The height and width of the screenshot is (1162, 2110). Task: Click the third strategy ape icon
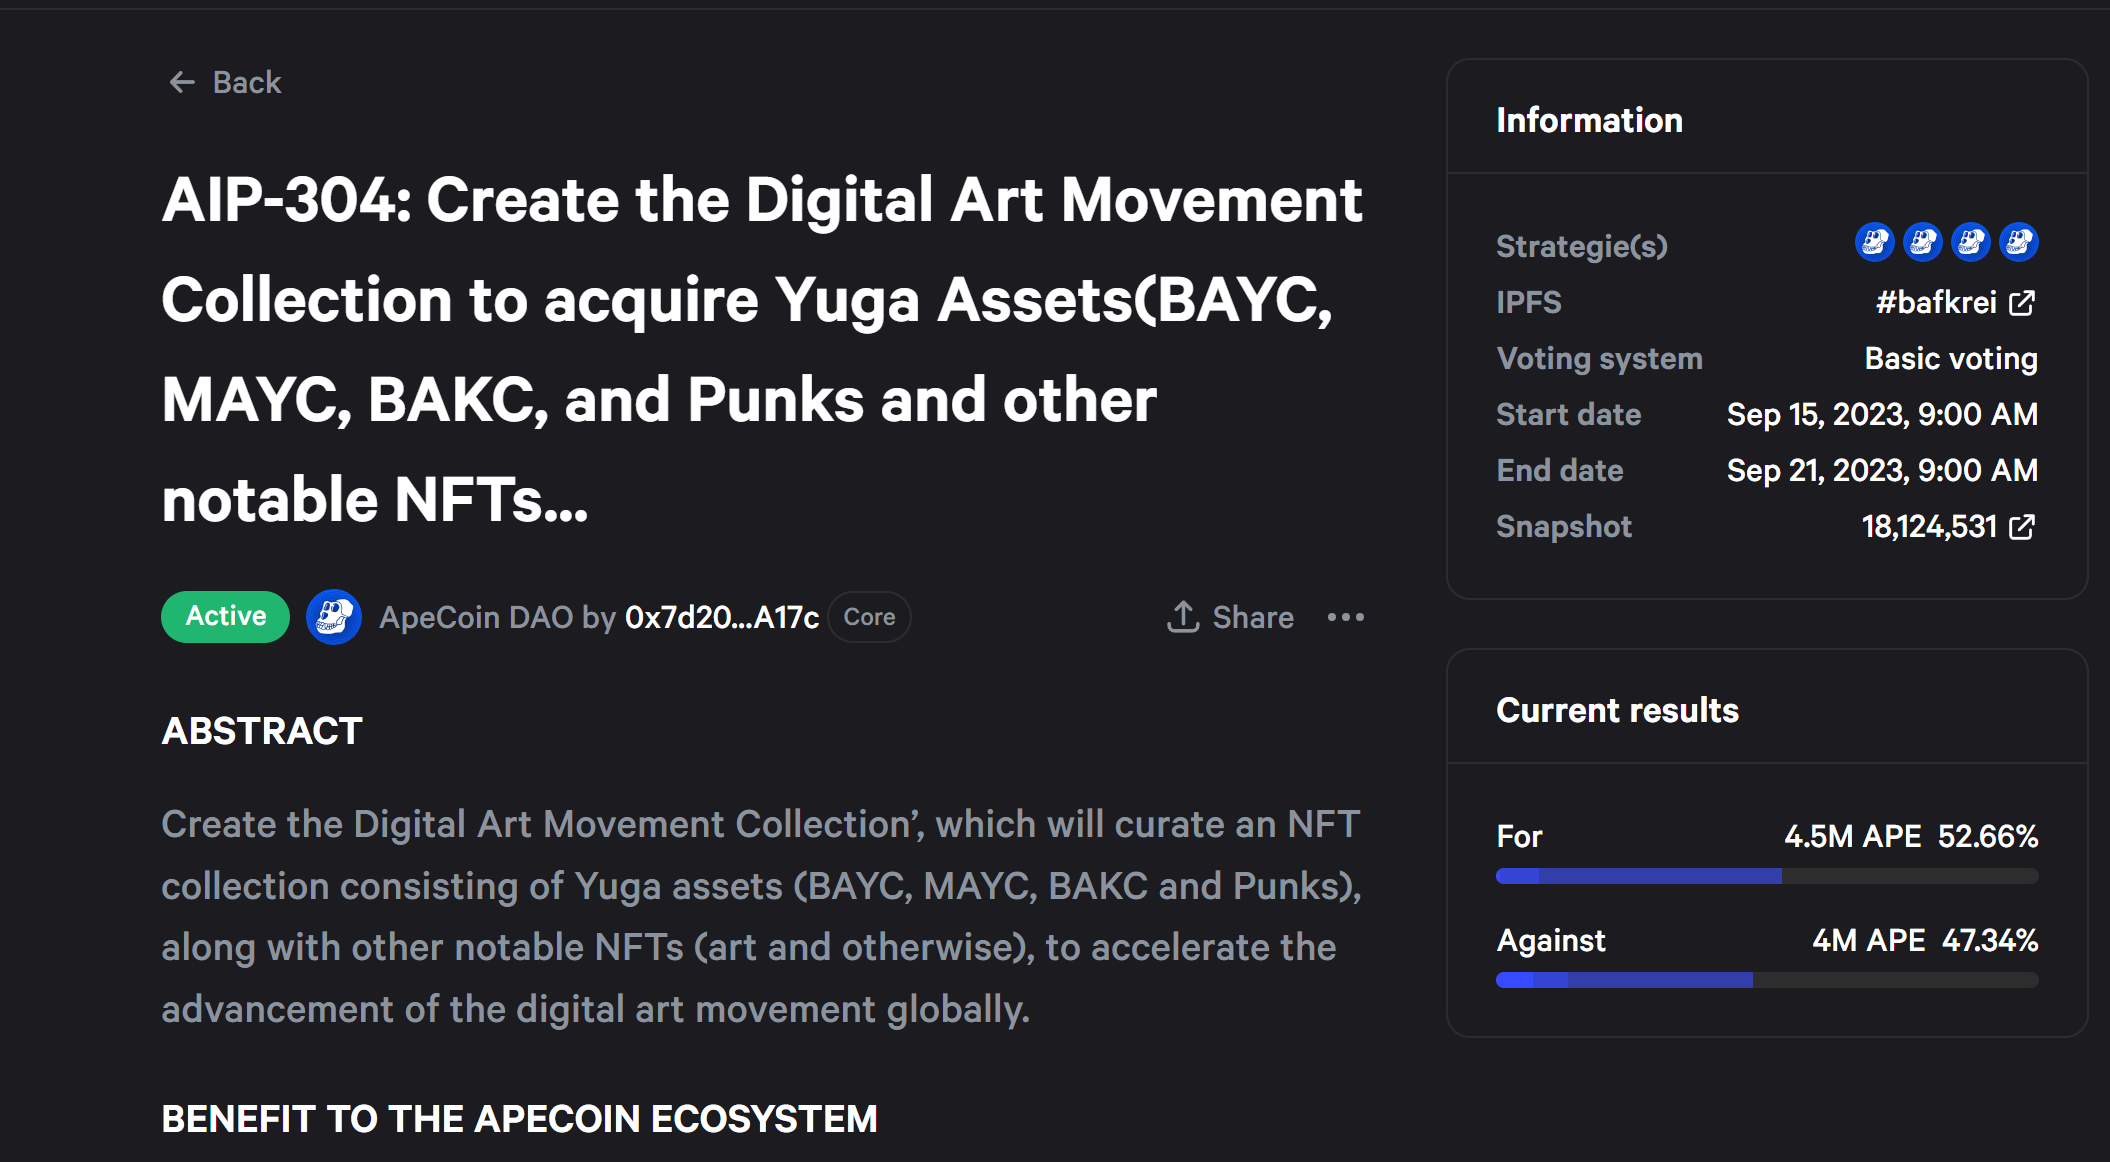(1970, 243)
